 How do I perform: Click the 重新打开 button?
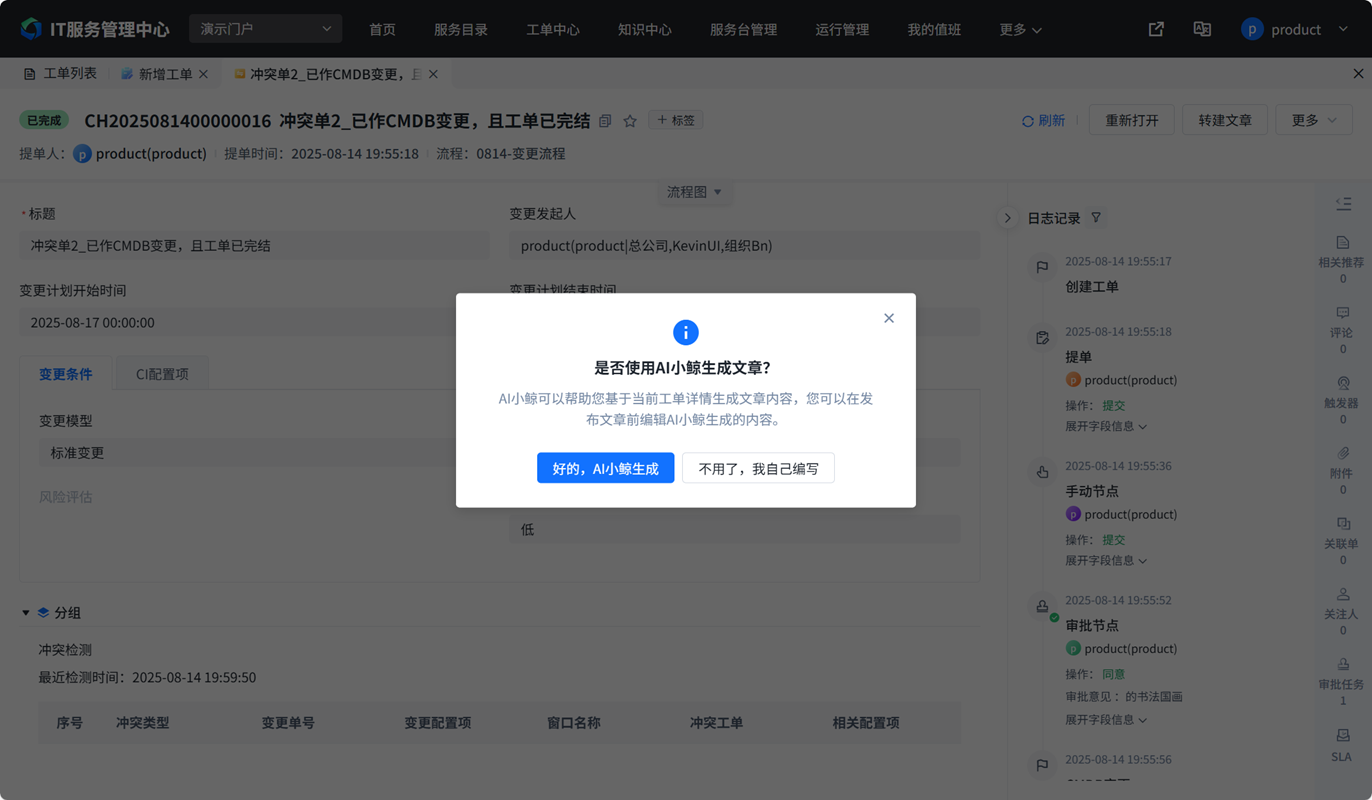1131,120
